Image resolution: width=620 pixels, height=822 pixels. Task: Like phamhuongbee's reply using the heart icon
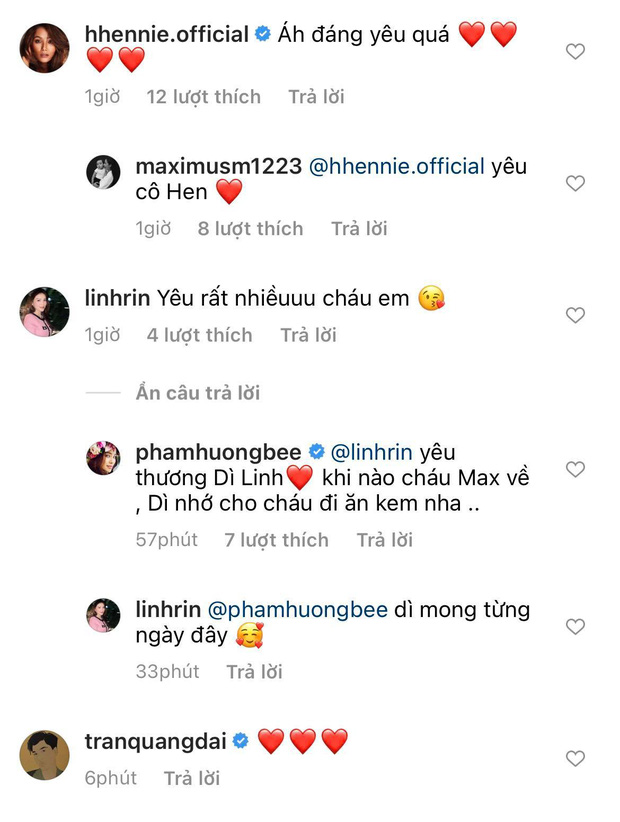(575, 468)
